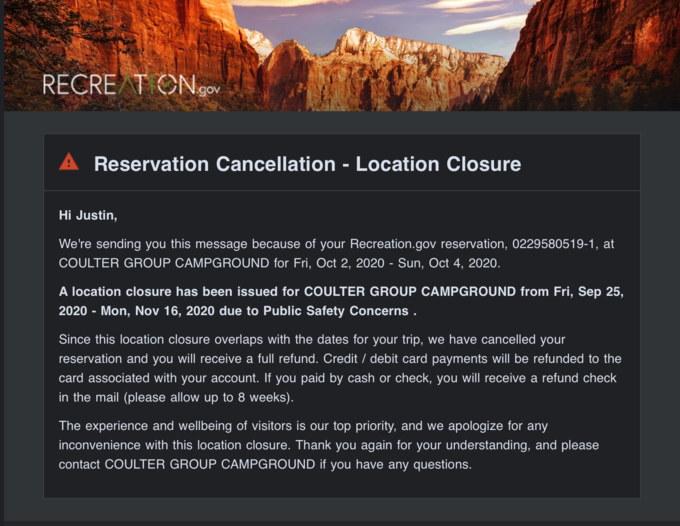Click the canyon mountain banner image

tap(342, 55)
